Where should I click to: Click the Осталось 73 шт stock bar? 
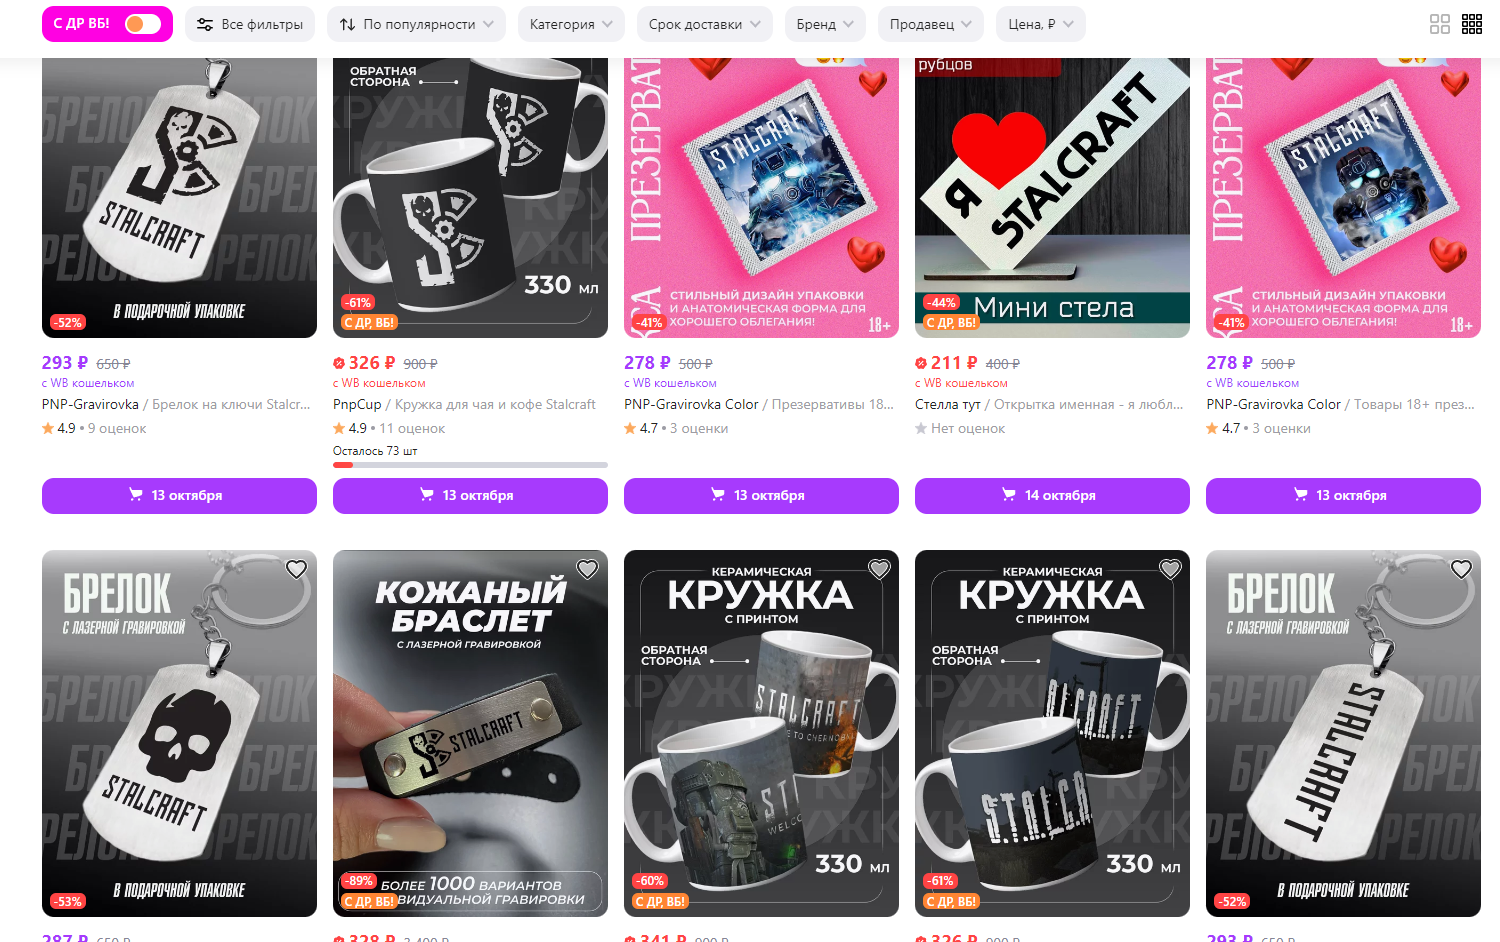pos(470,465)
